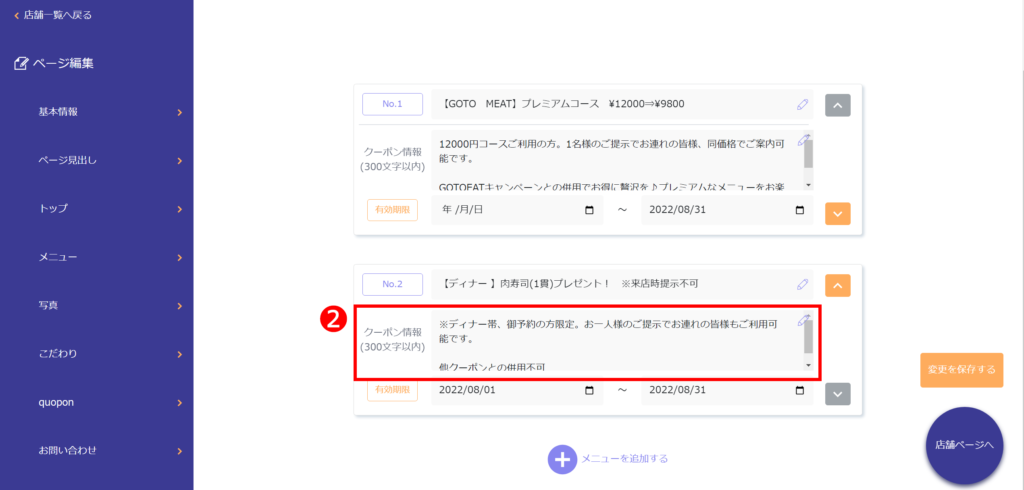Screen dimensions: 1024x490
Task: Move coupon No.1 down with orange arrow
Action: [x=837, y=213]
